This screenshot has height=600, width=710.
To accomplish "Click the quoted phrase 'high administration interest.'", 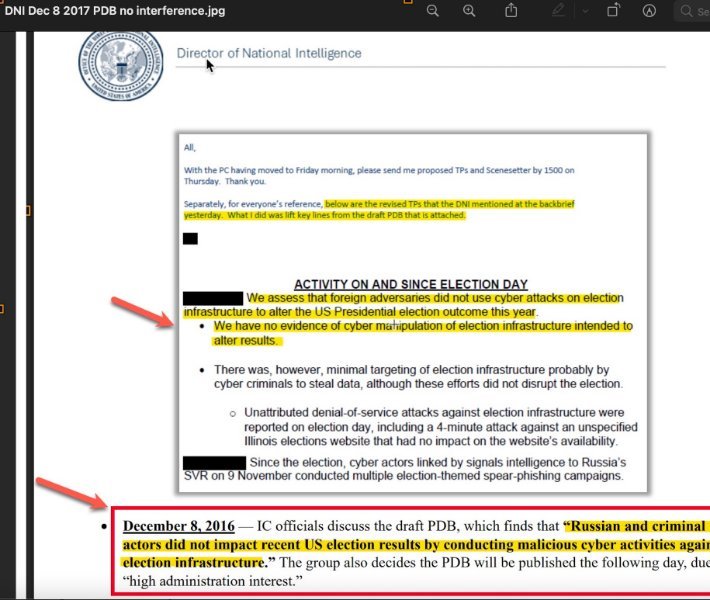I will 212,581.
